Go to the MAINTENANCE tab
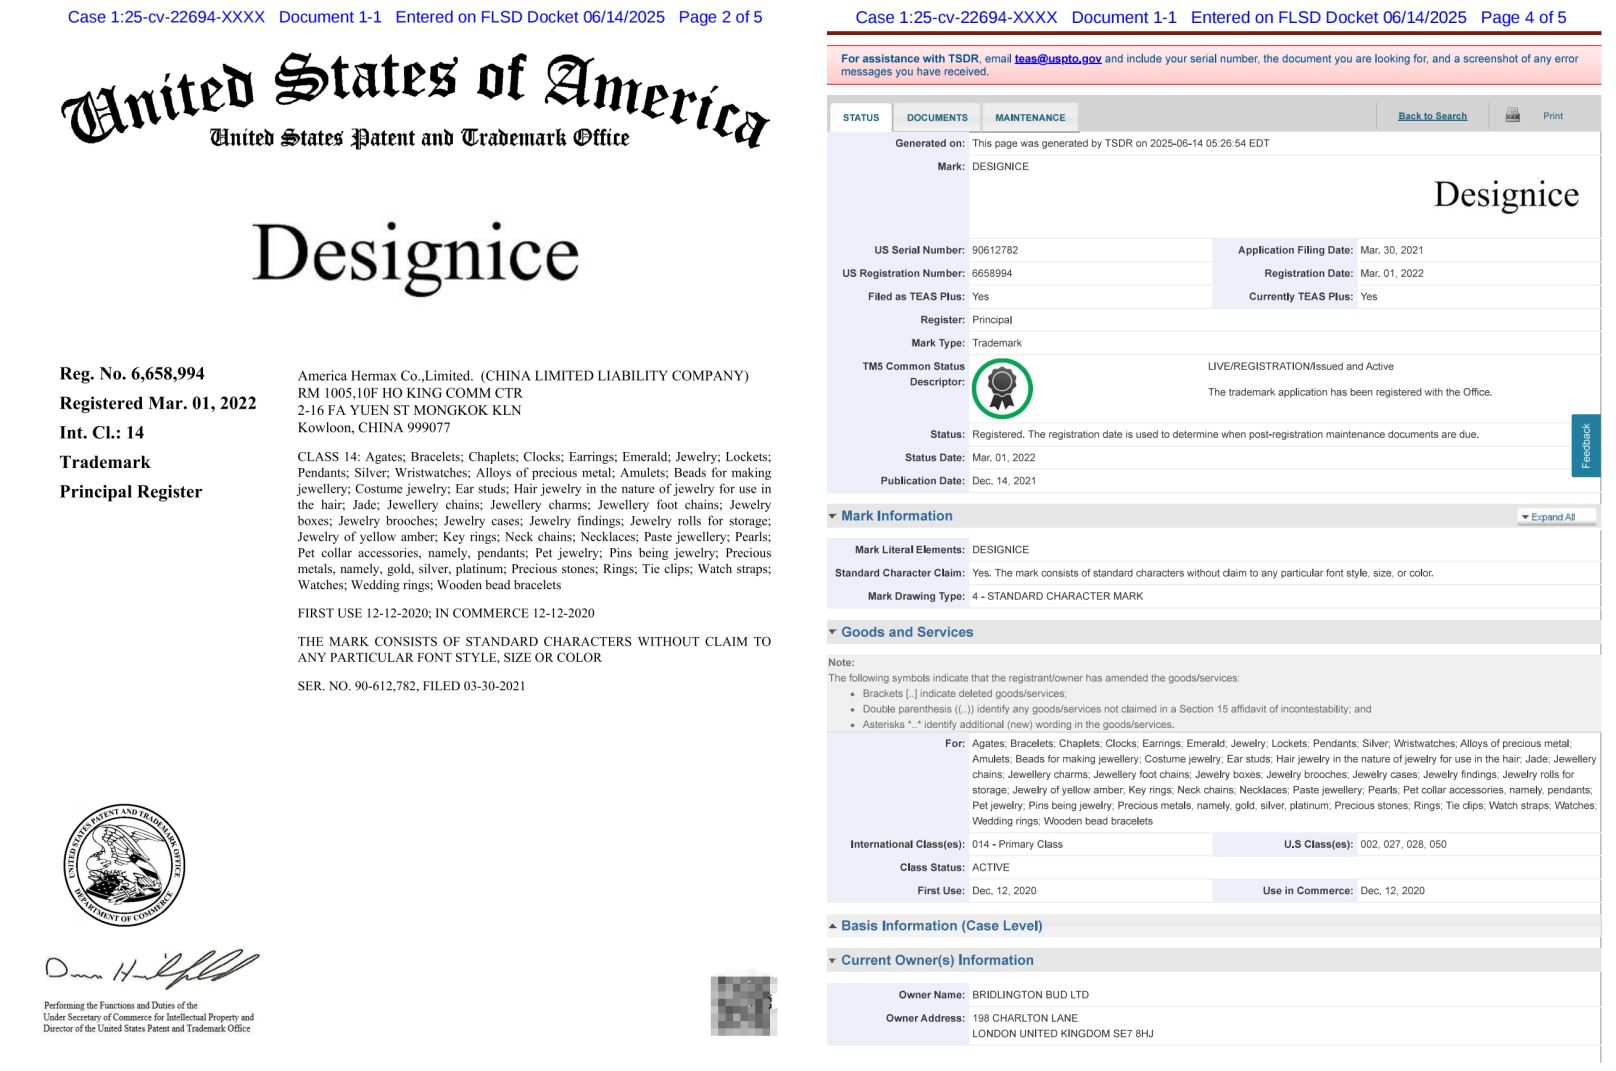Image resolution: width=1616 pixels, height=1071 pixels. pos(1029,118)
